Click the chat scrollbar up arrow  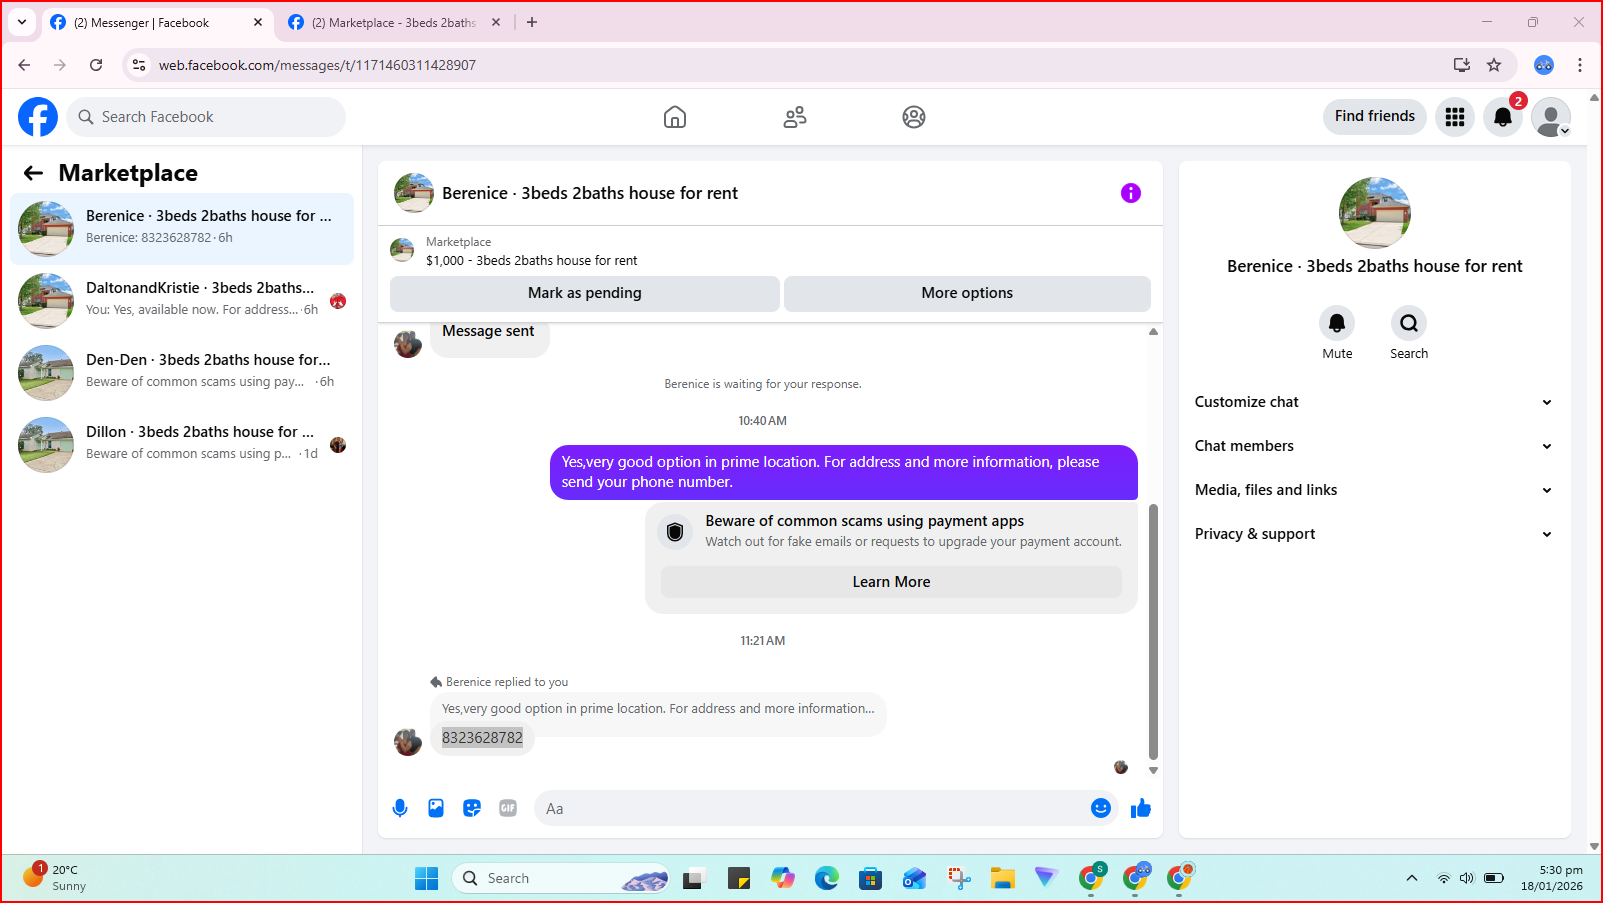(x=1153, y=331)
